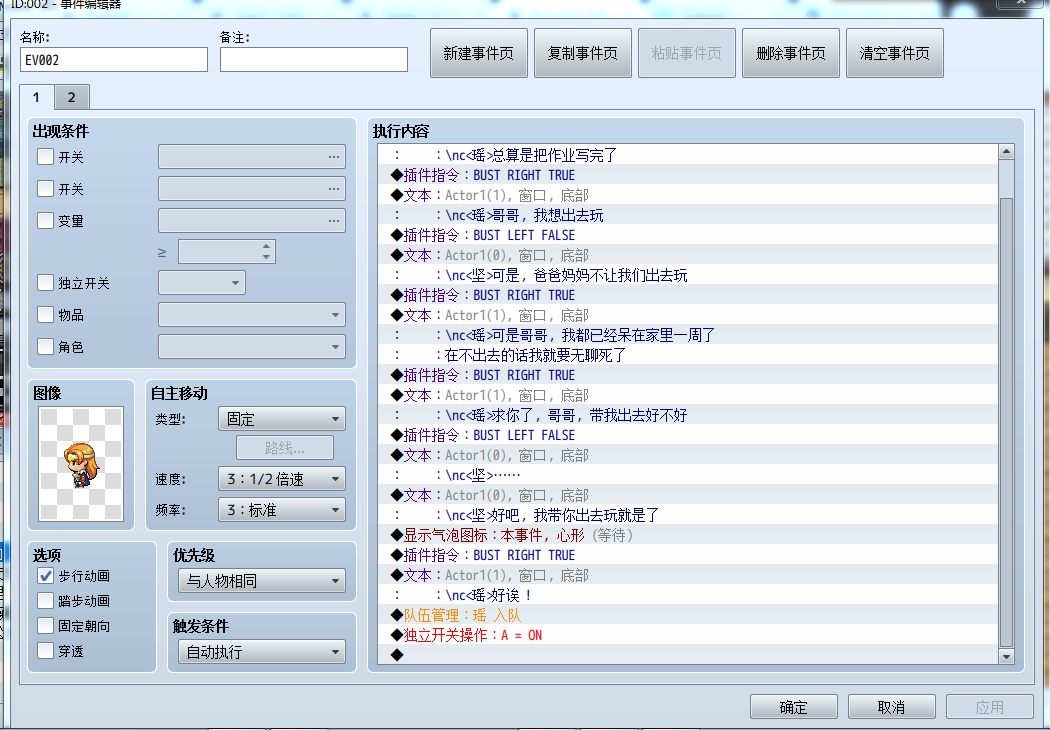Select text line 总算是把作业写完了
Screen dimensions: 1050x730
click(x=688, y=155)
